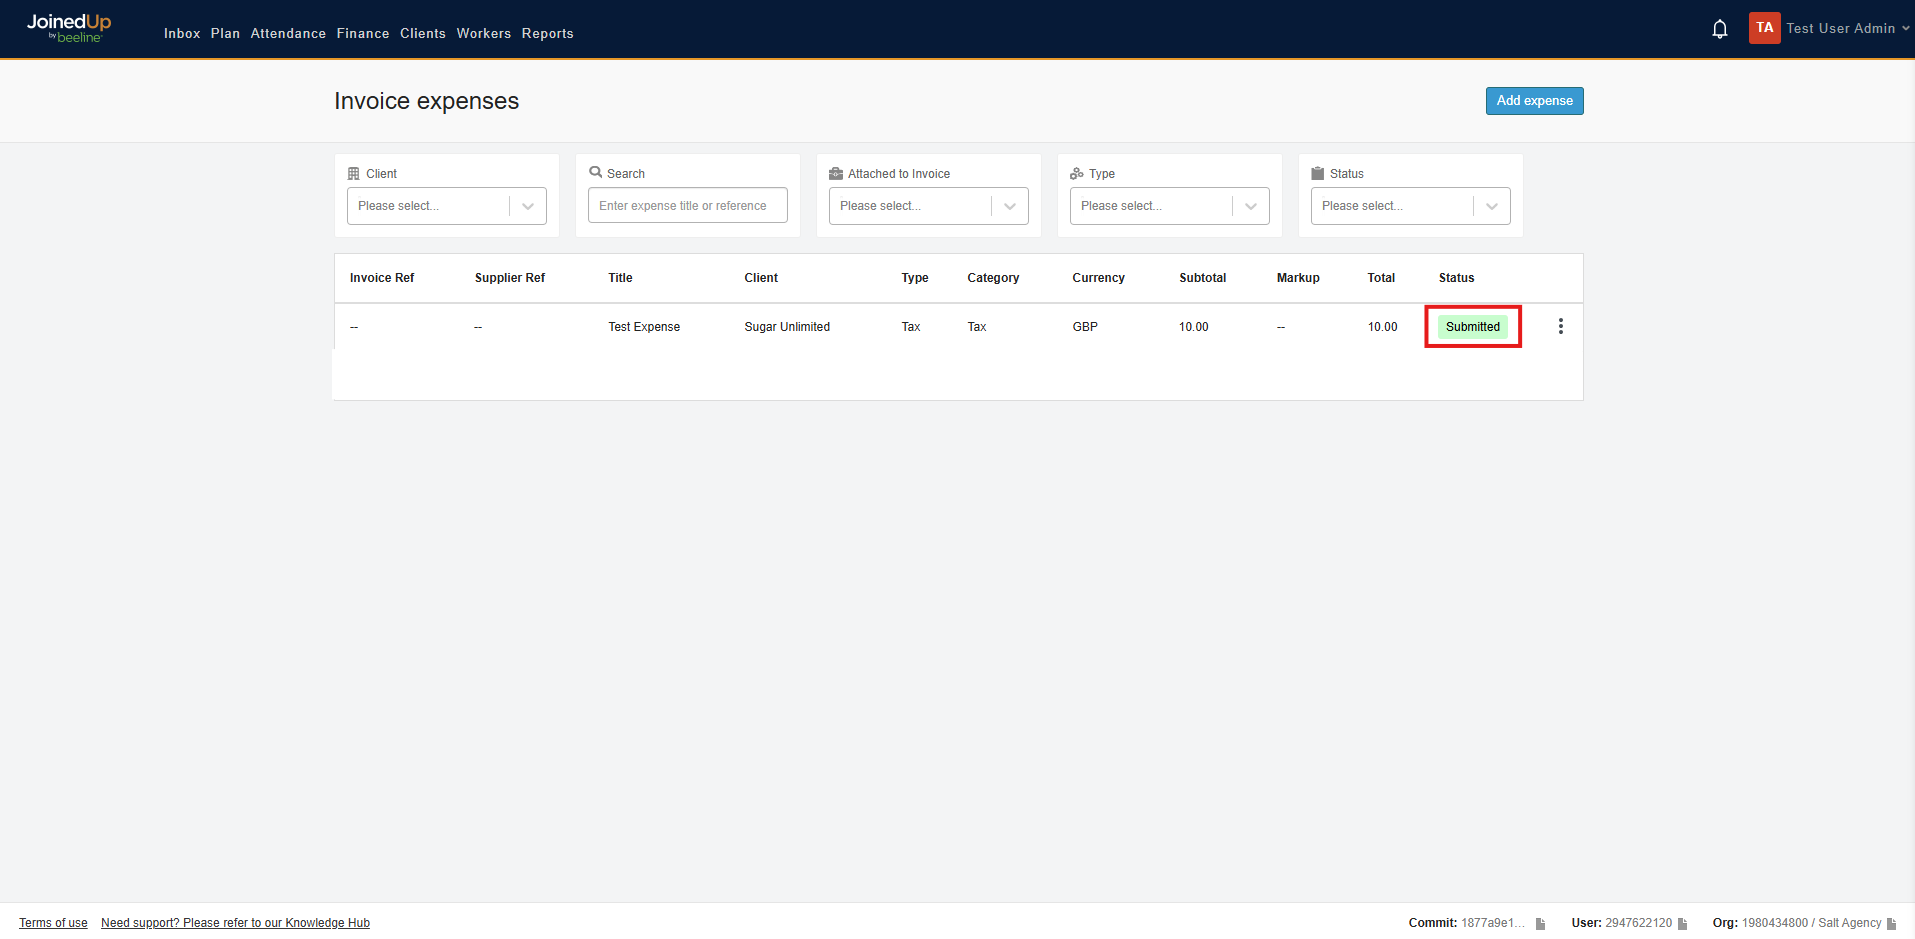Expand the Attached to Invoice dropdown

coord(1010,206)
